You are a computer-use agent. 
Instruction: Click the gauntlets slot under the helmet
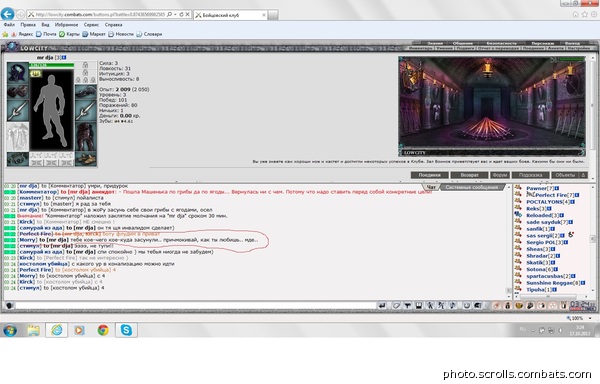pyautogui.click(x=18, y=92)
